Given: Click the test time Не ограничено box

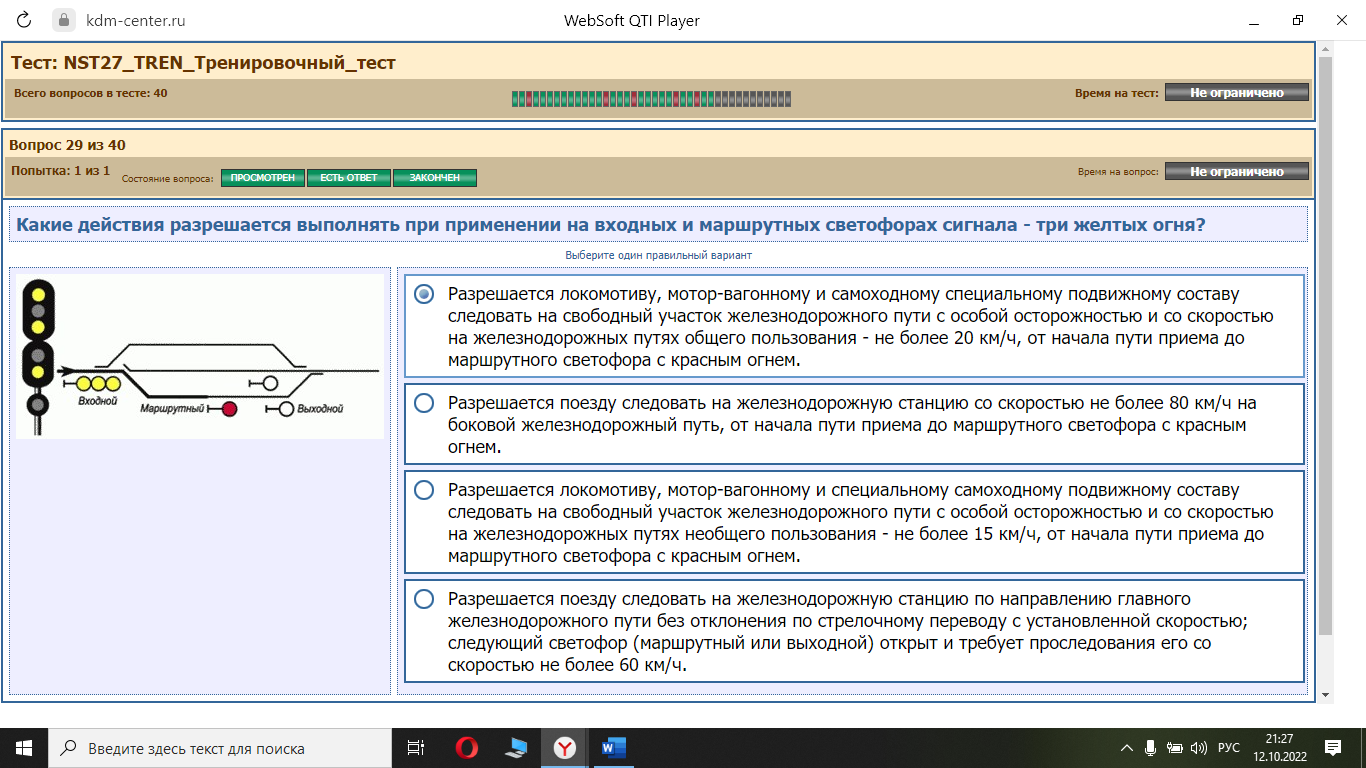Looking at the screenshot, I should point(1236,93).
